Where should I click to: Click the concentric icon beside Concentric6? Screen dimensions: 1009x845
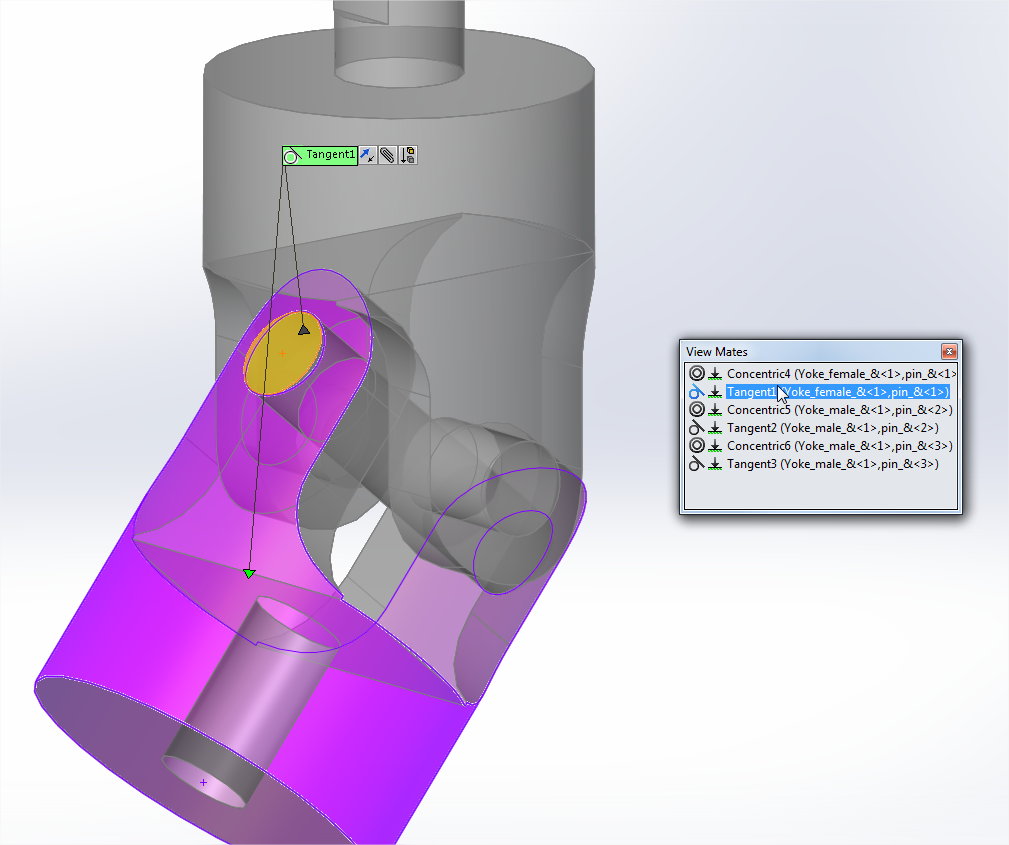[x=697, y=446]
